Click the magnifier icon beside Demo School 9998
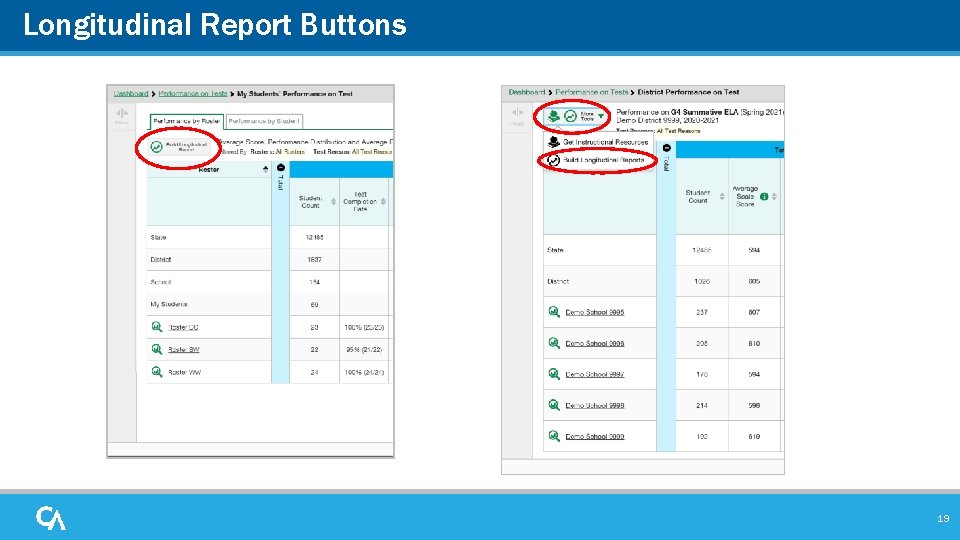960x540 pixels. click(x=554, y=405)
